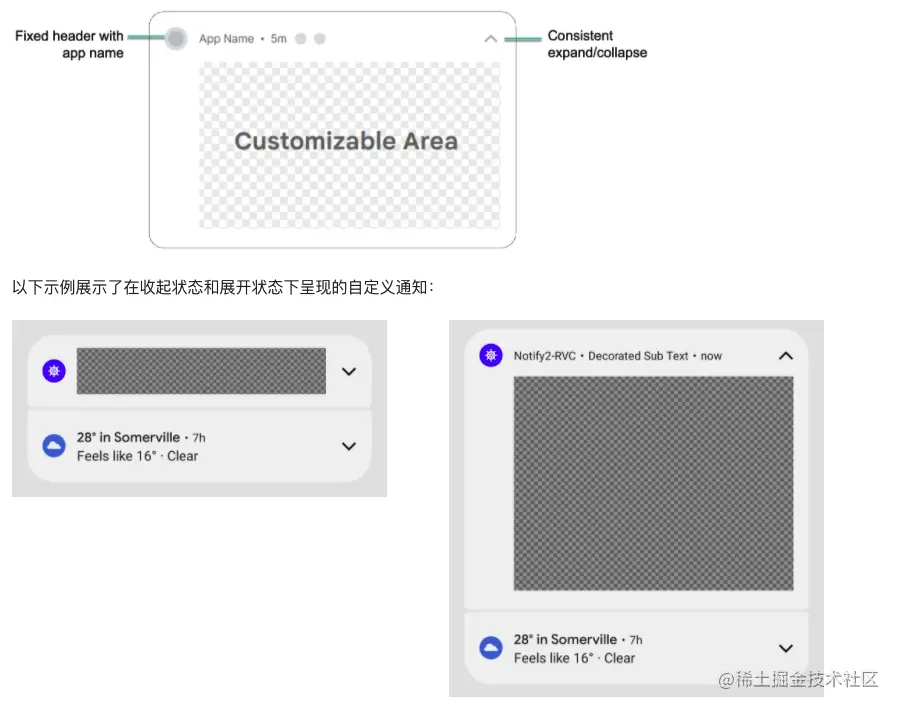Click the blue cloud weather icon in left panel
This screenshot has width=899, height=710.
54,446
